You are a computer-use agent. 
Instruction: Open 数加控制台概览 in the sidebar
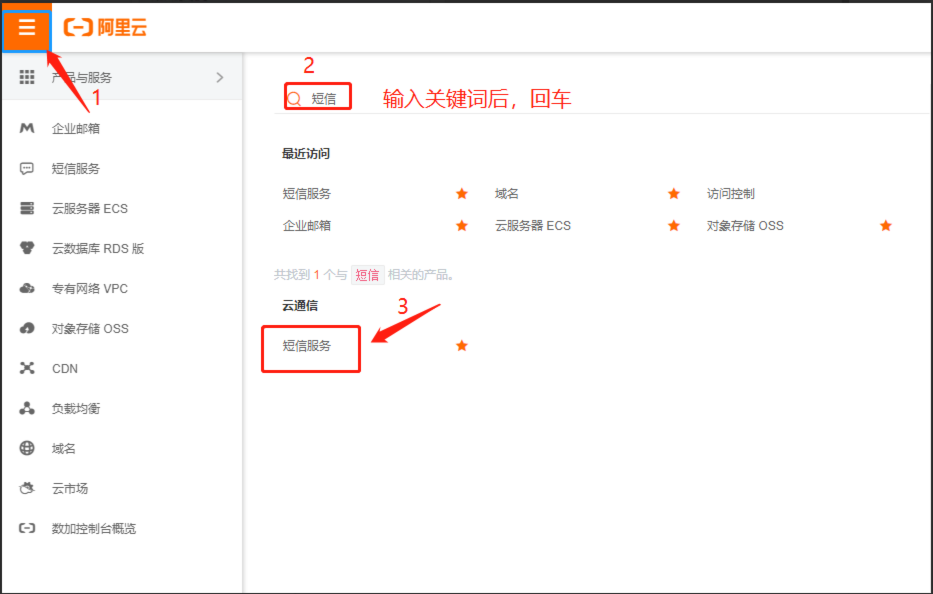tap(93, 528)
